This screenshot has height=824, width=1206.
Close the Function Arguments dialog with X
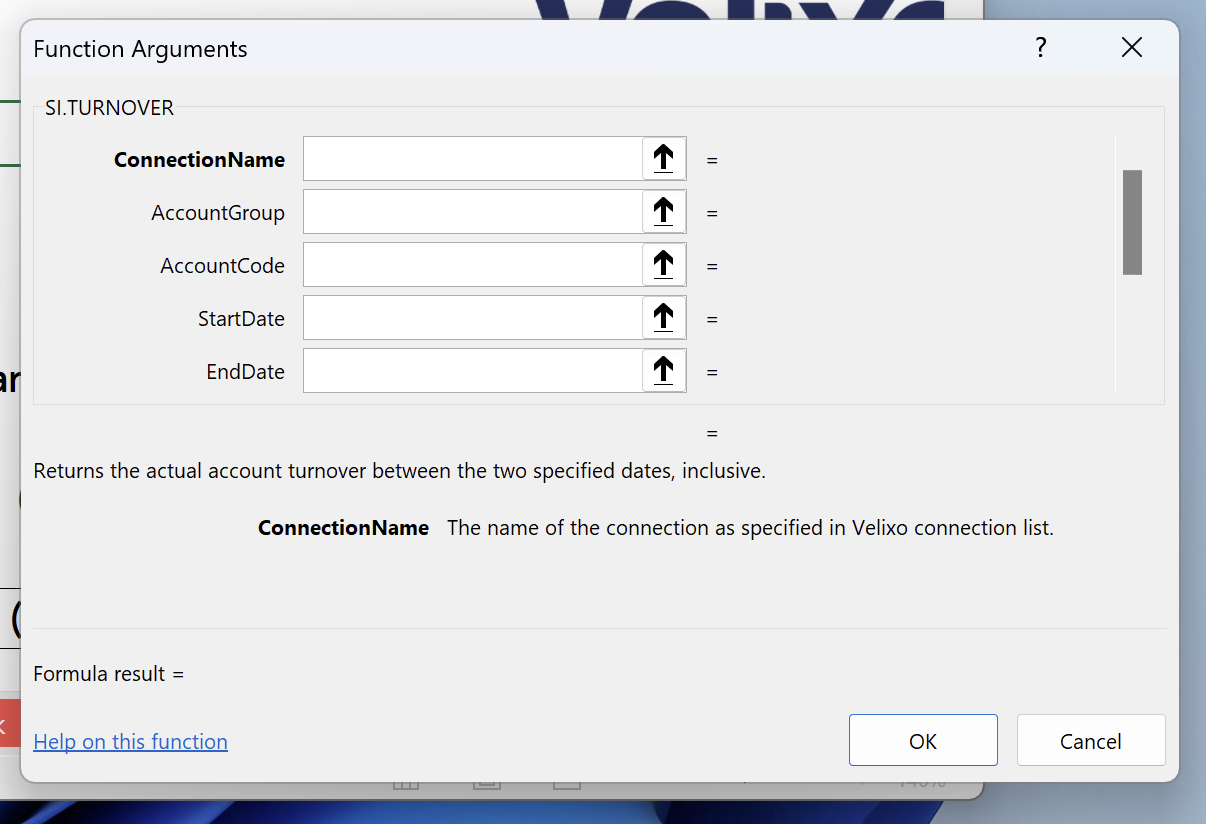(x=1132, y=48)
